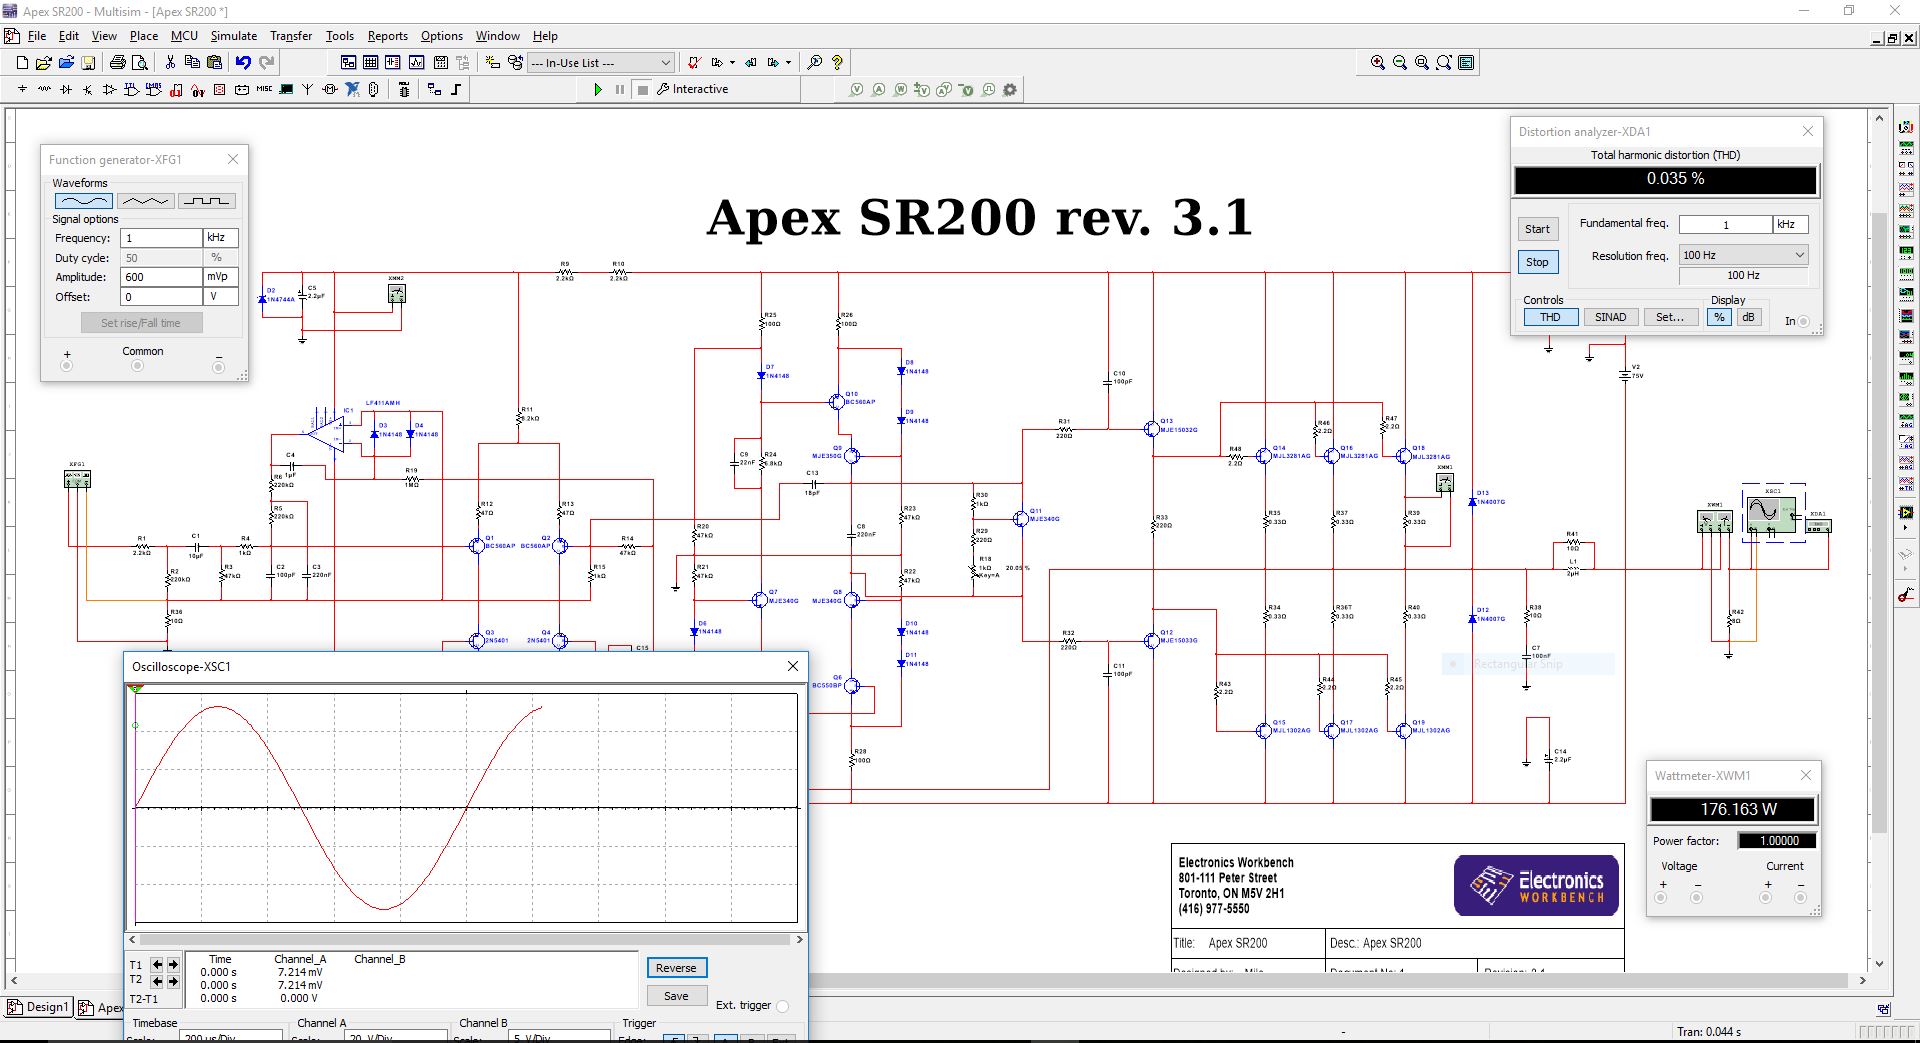Click the schematic vertical scrollbar
Viewport: 1920px width, 1043px height.
point(1879,520)
